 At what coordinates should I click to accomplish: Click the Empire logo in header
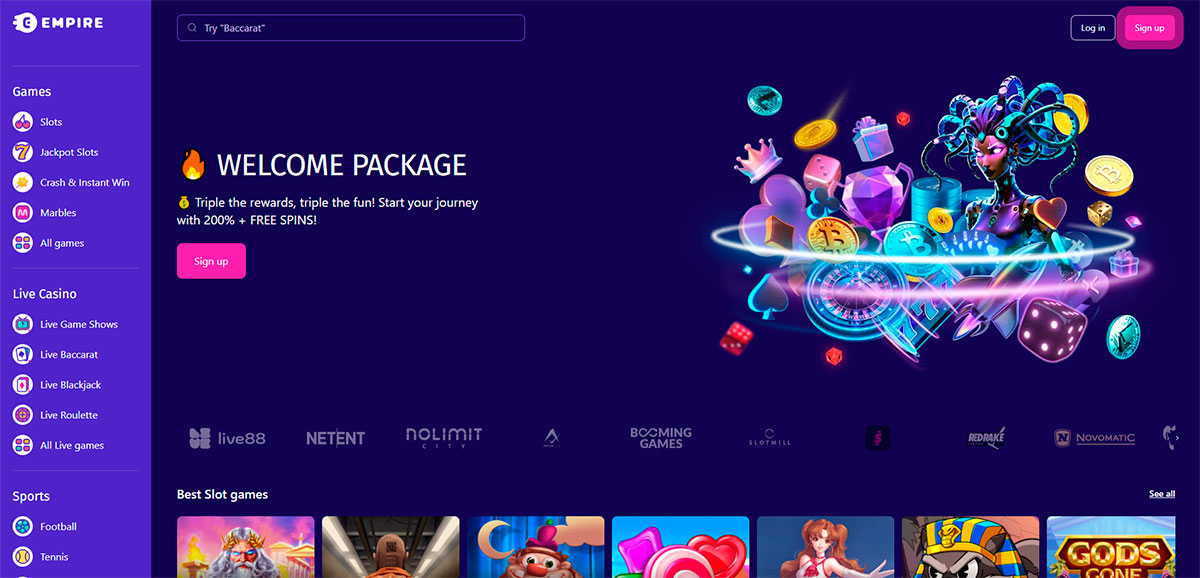[58, 22]
